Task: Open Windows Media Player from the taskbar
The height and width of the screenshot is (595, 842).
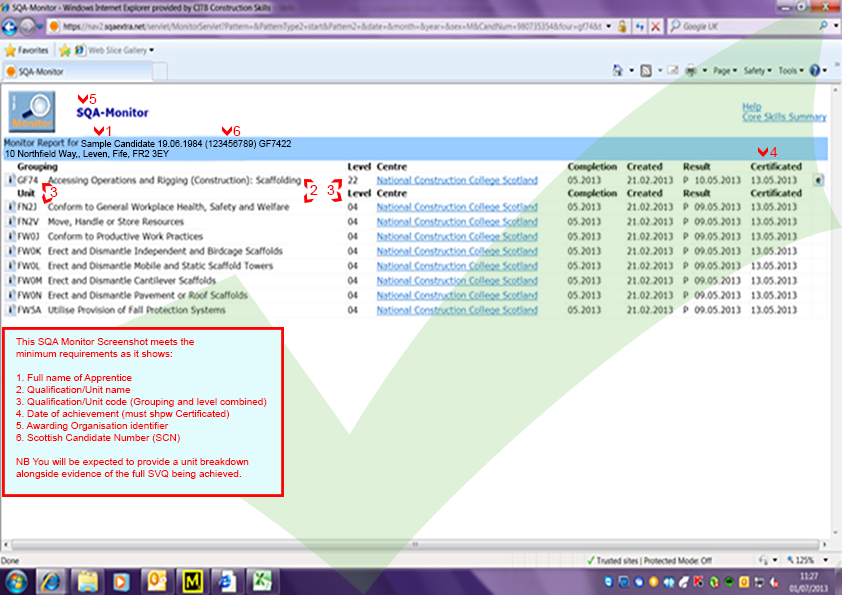Action: click(x=121, y=579)
